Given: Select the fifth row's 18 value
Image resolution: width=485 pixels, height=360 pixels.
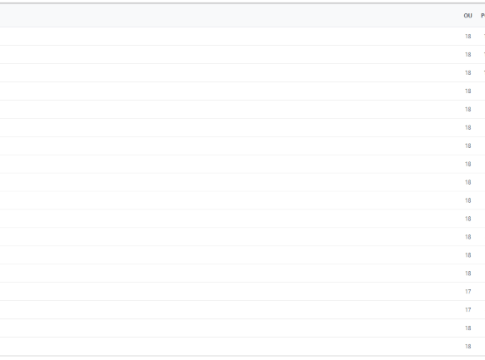Looking at the screenshot, I should tap(468, 109).
